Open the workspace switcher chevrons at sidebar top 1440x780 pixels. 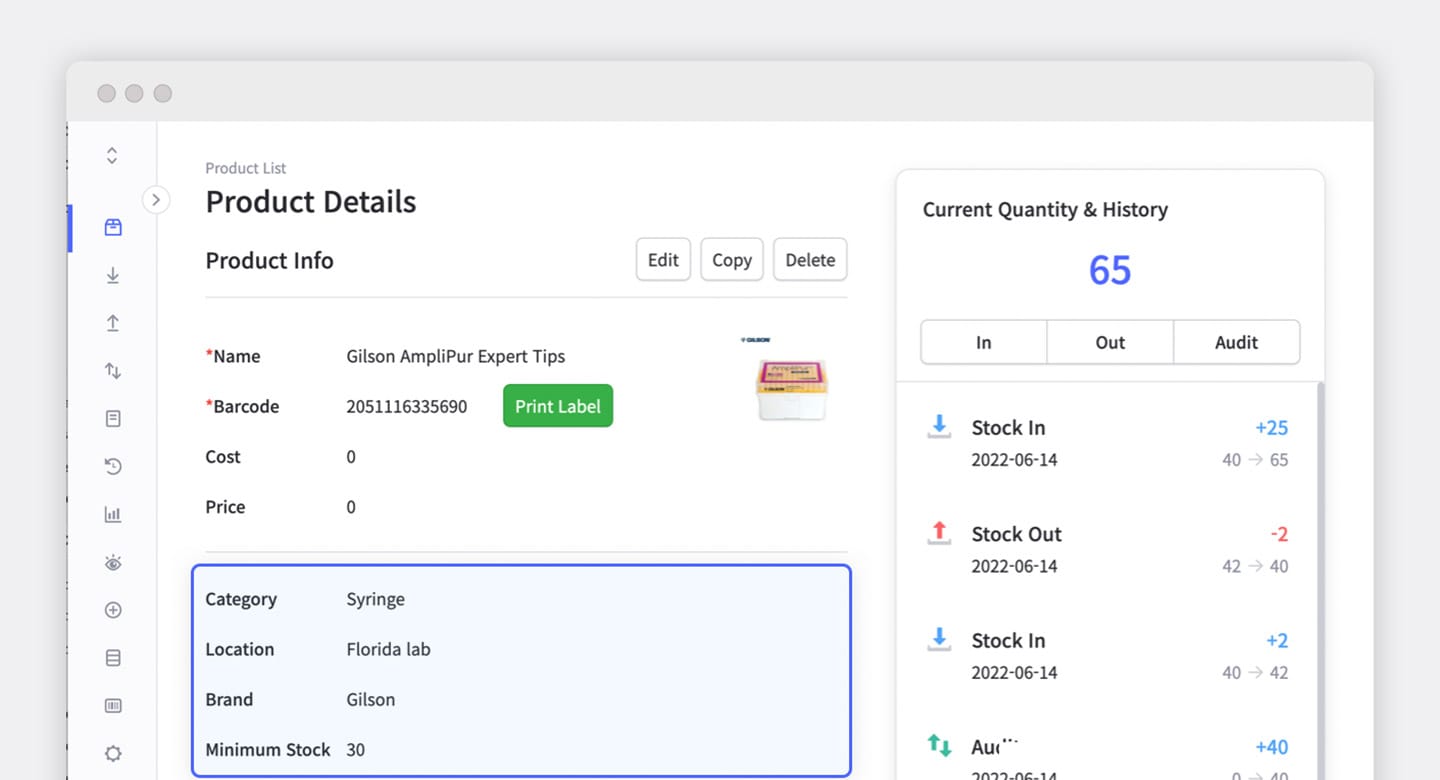(112, 155)
